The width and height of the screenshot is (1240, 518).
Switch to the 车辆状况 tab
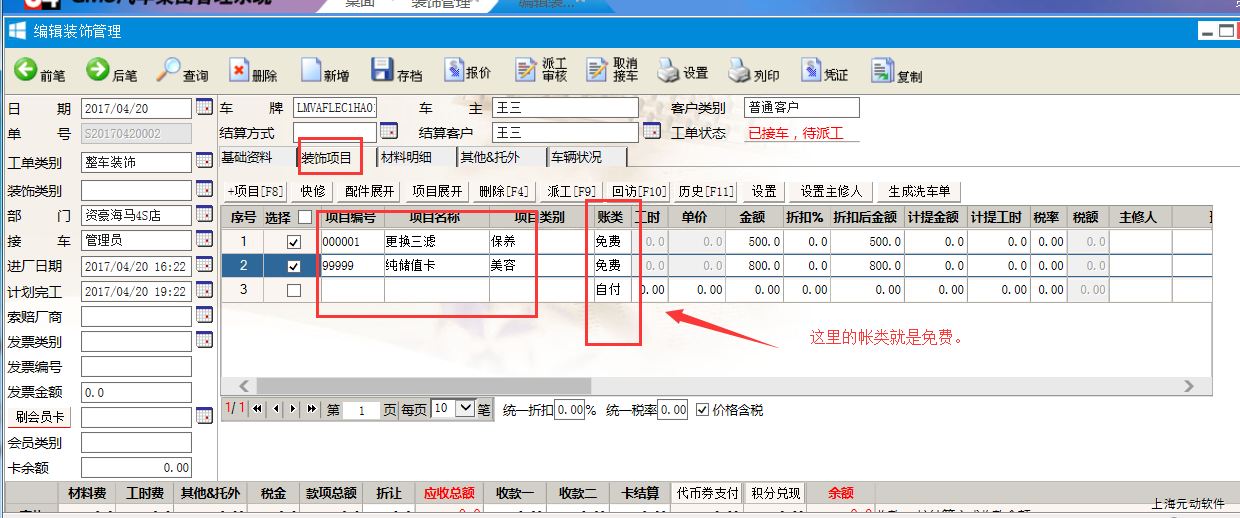(x=576, y=157)
